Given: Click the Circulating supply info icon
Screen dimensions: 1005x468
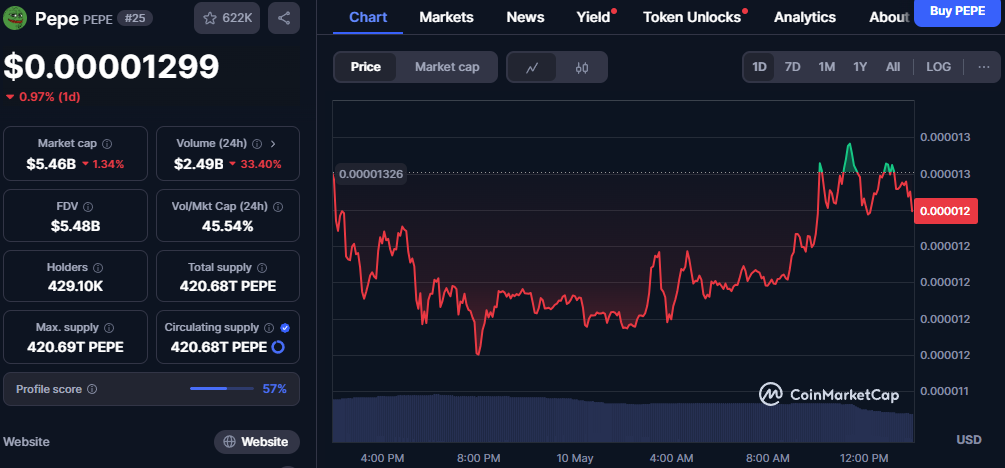Looking at the screenshot, I should click(269, 328).
